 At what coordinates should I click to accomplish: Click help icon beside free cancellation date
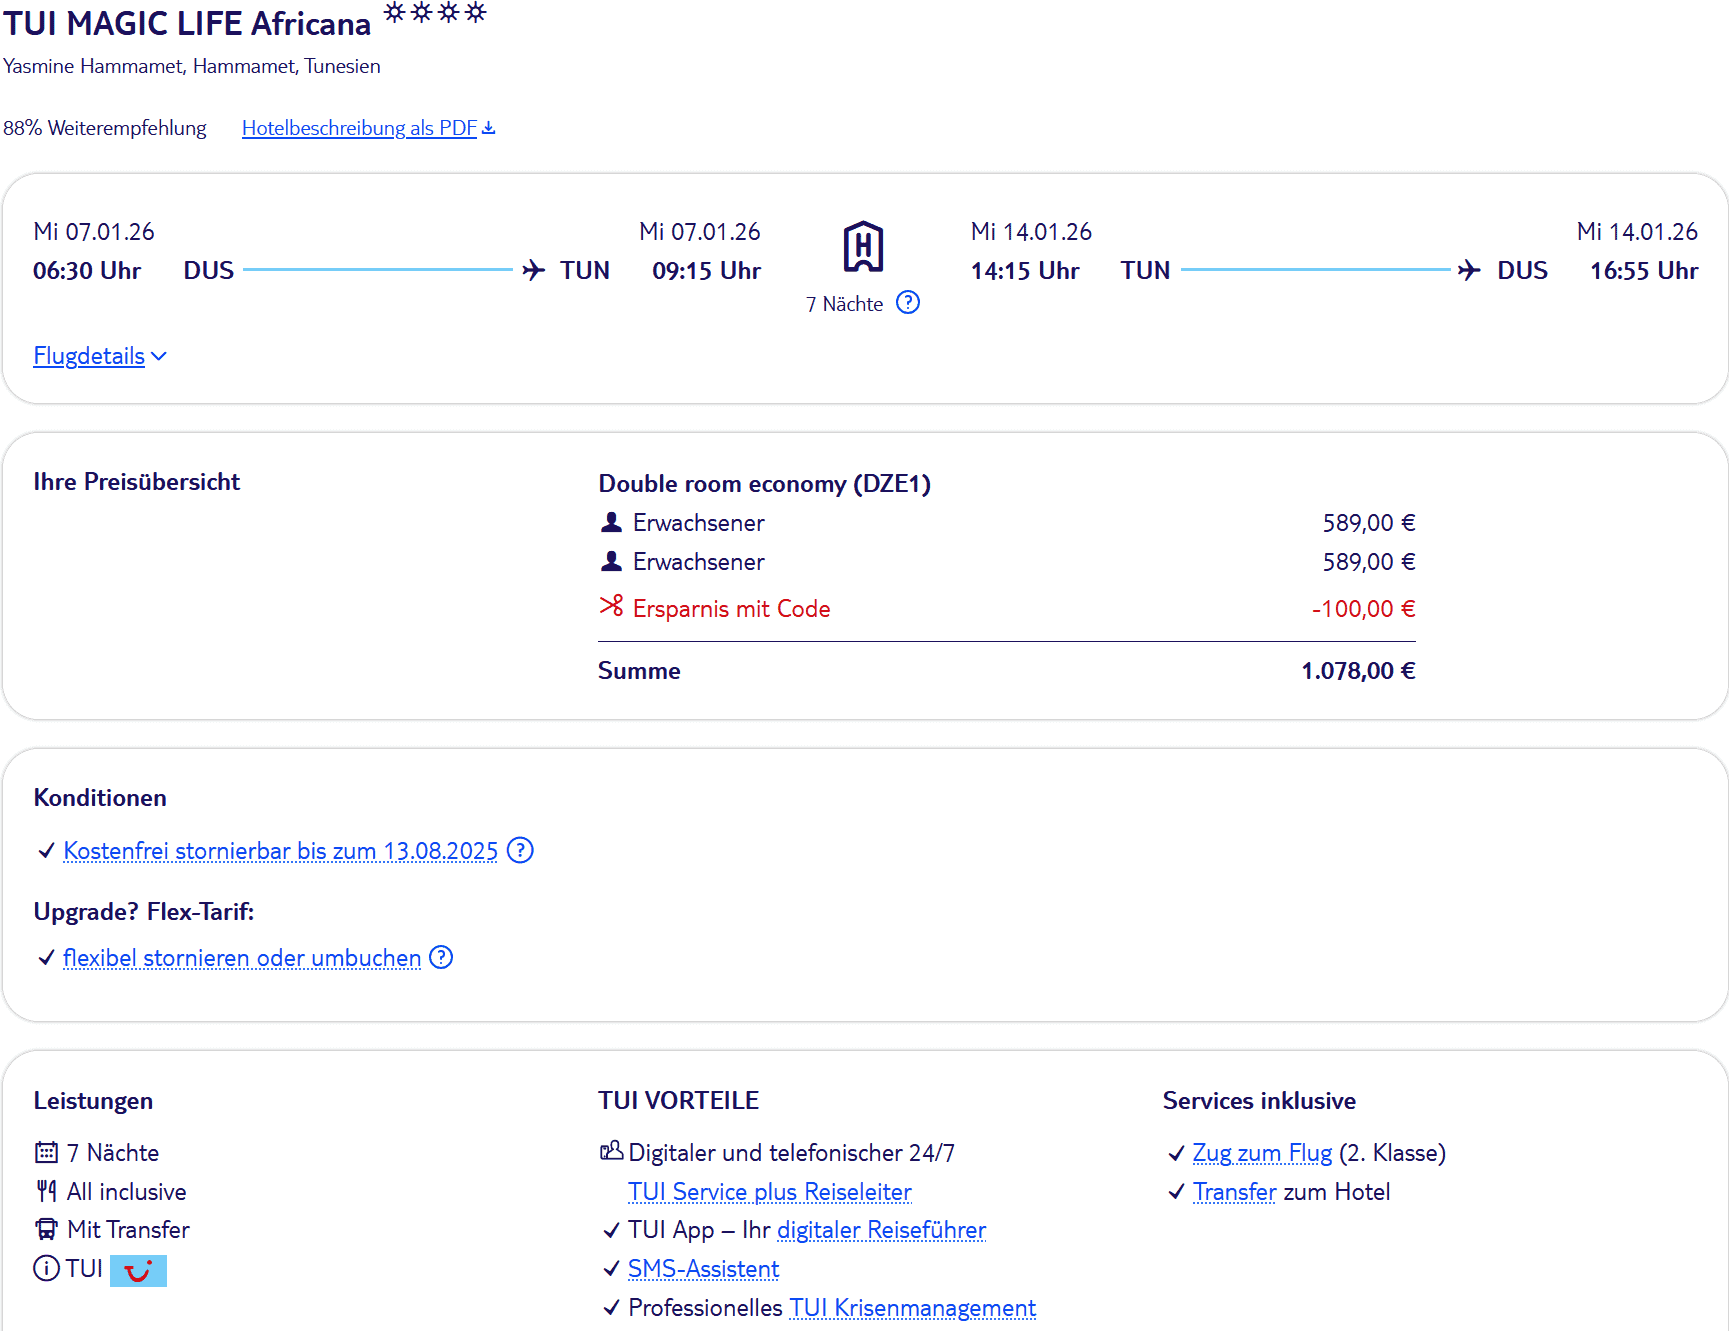pos(520,851)
